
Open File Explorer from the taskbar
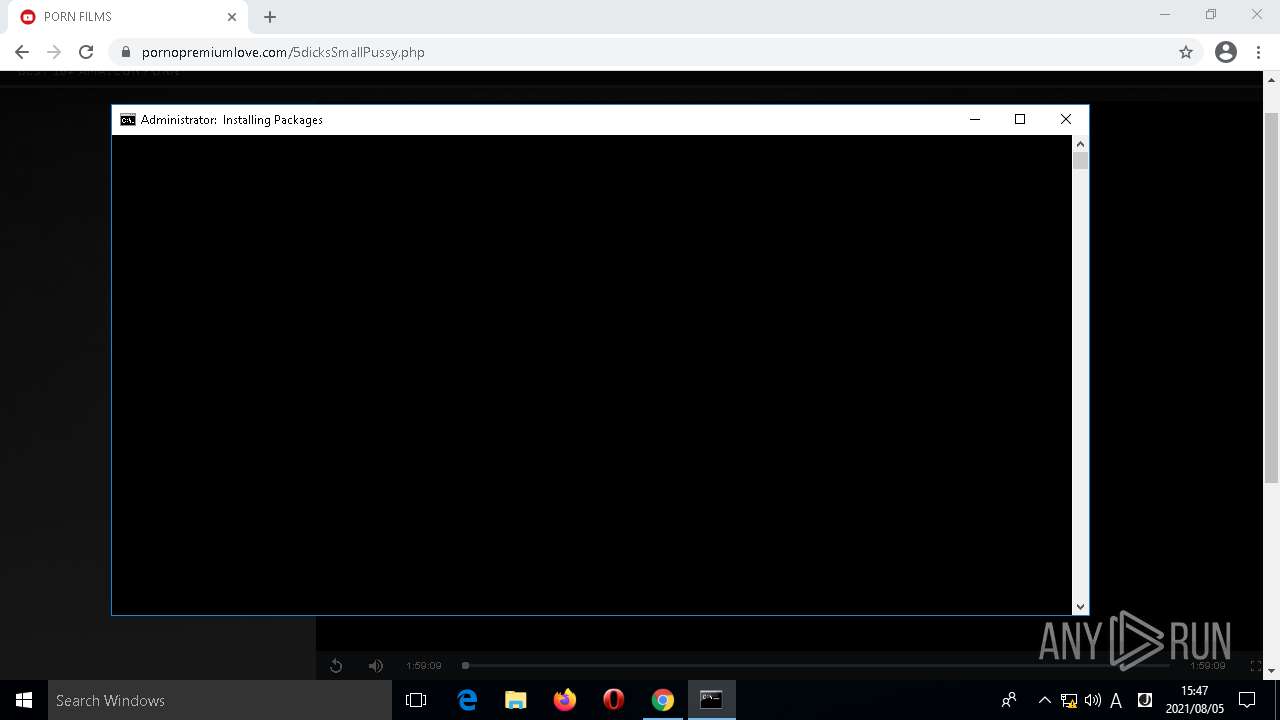pos(516,700)
